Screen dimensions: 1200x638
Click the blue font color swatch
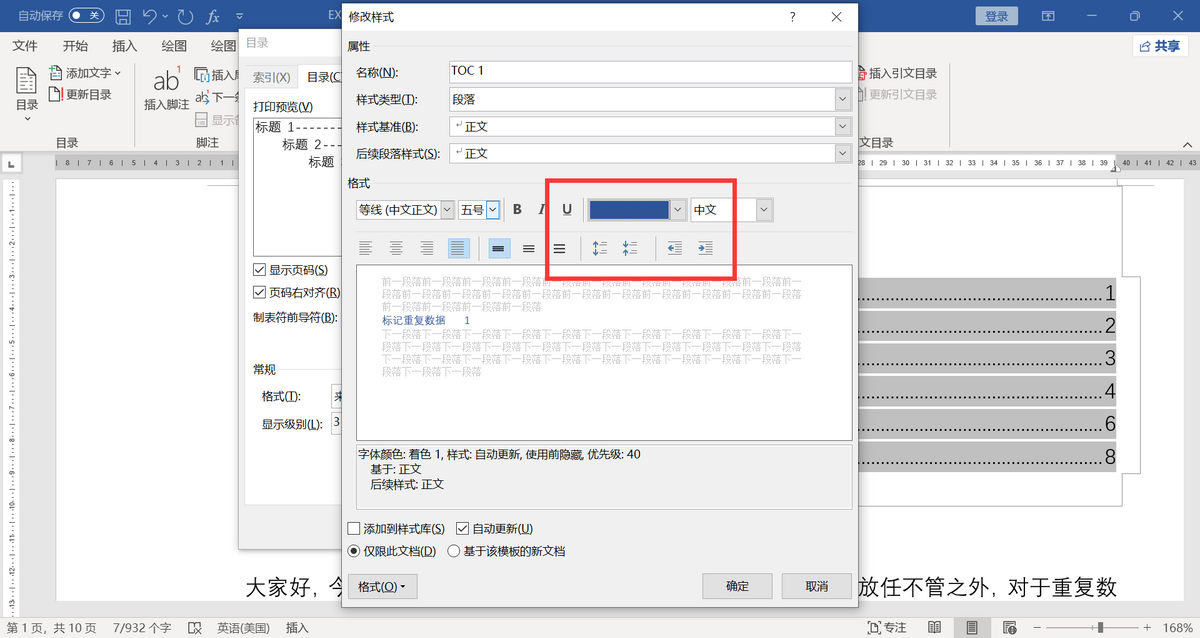628,209
